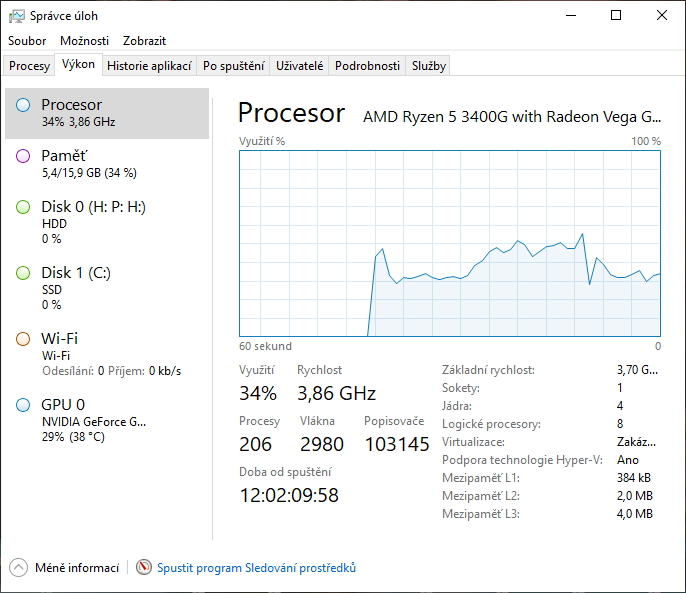Open the Podrobnosti tab
Screen dimensions: 686x593
click(x=367, y=66)
